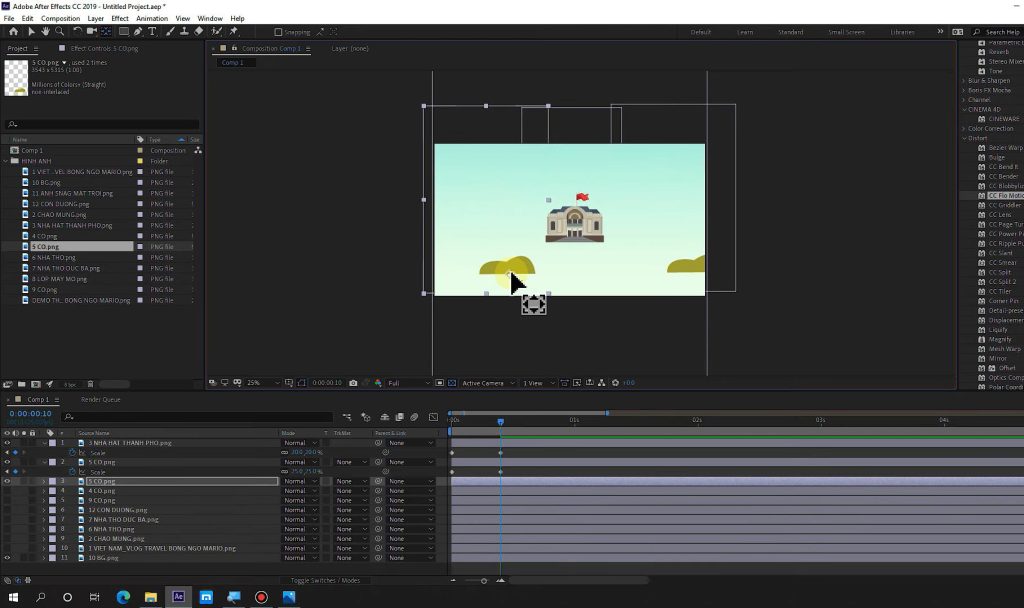Take a snapshot of the composition
The width and height of the screenshot is (1024, 608).
tap(353, 382)
